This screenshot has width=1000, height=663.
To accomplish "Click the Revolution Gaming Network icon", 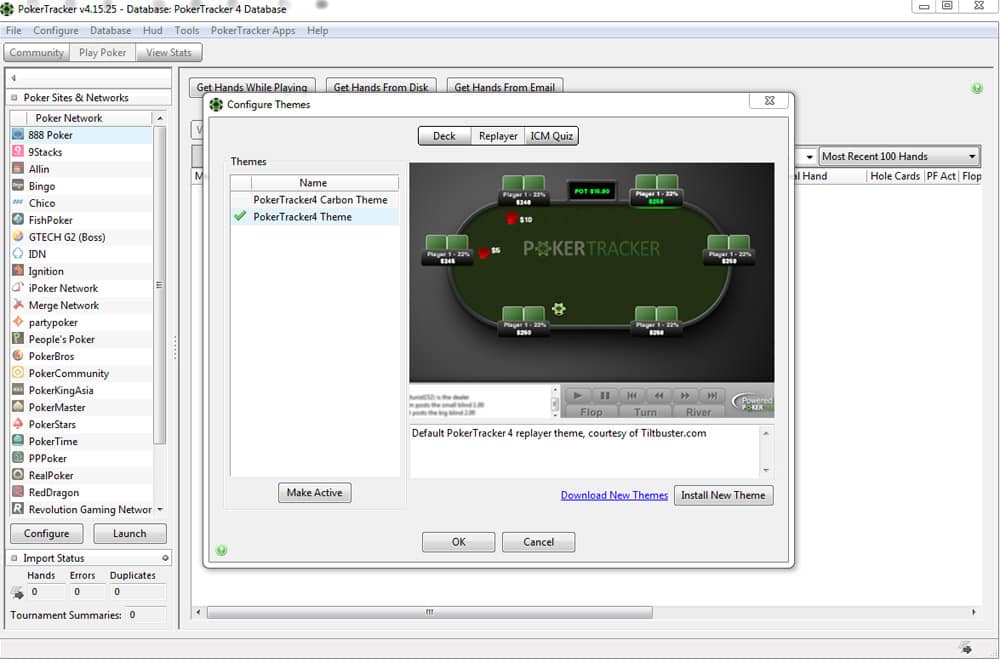I will coord(18,509).
